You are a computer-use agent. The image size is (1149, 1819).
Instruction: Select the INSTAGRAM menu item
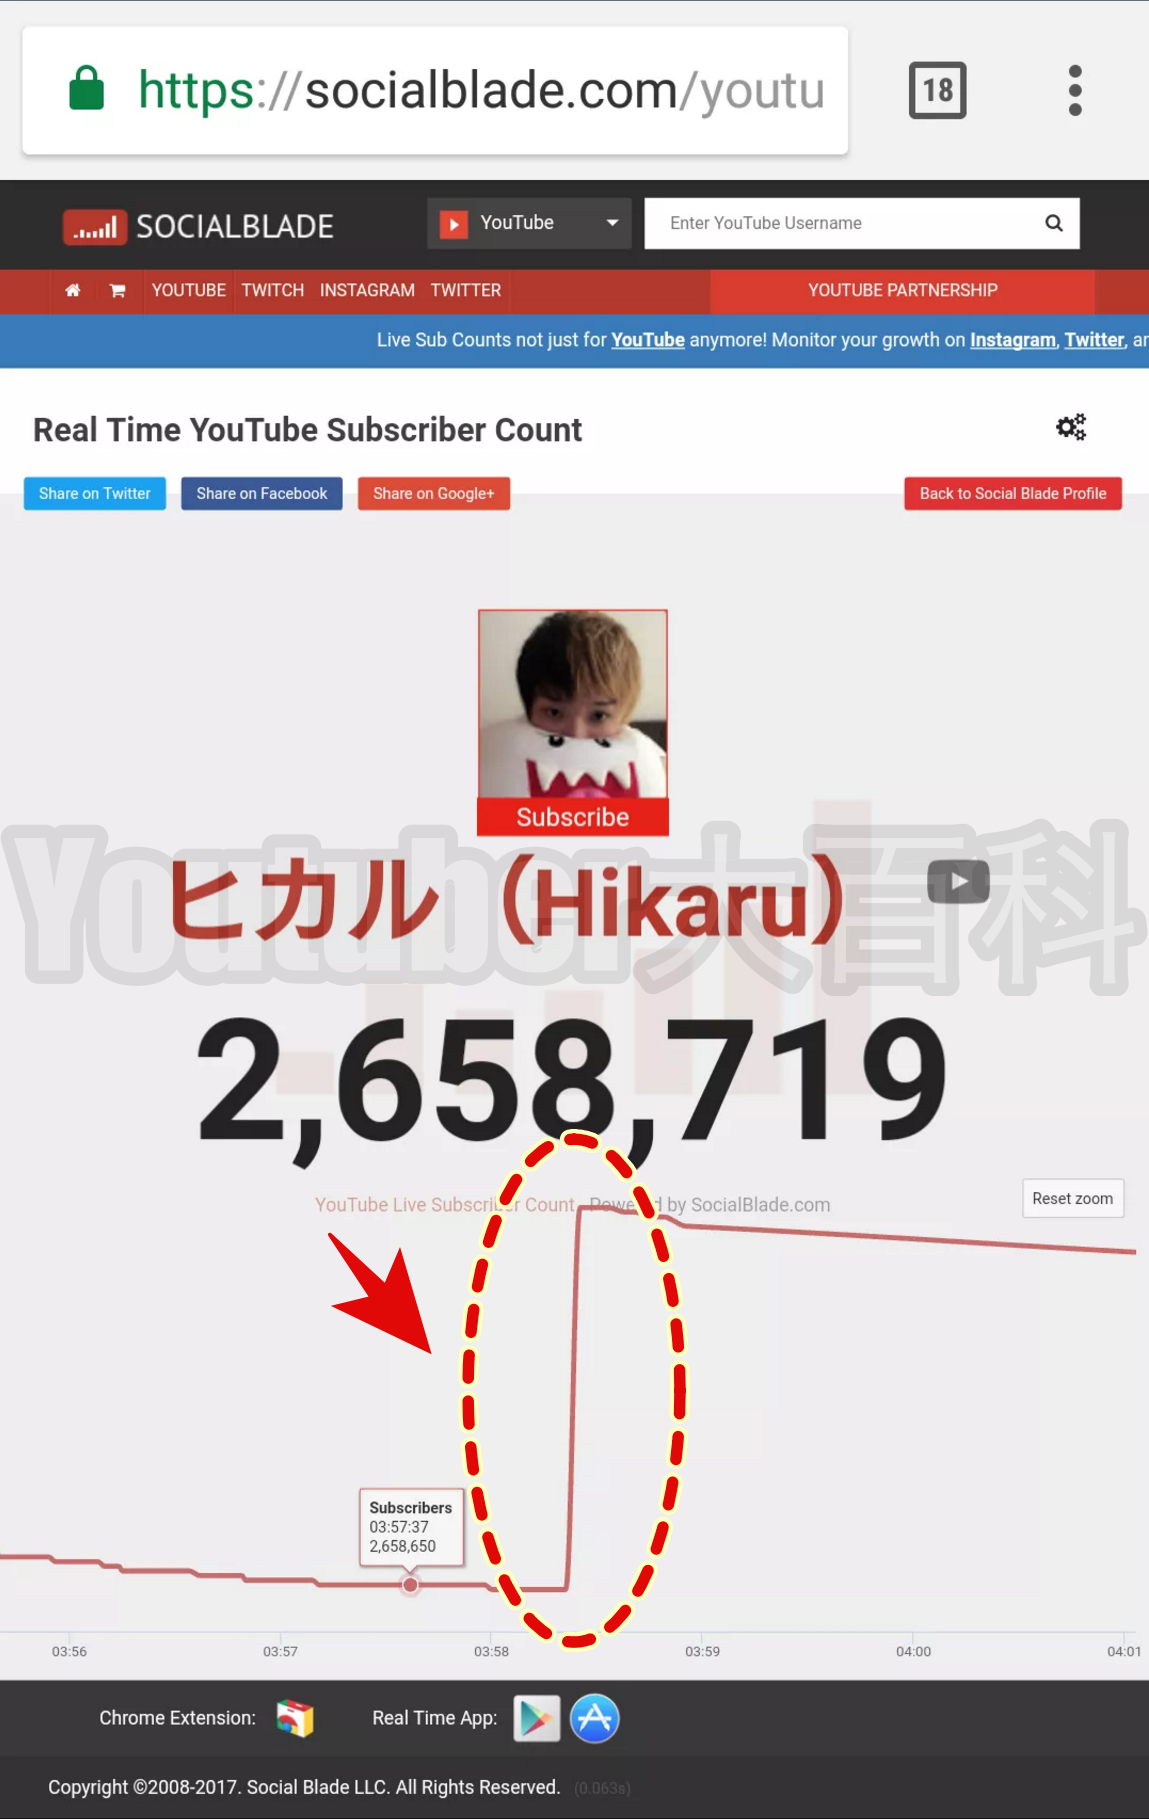367,290
